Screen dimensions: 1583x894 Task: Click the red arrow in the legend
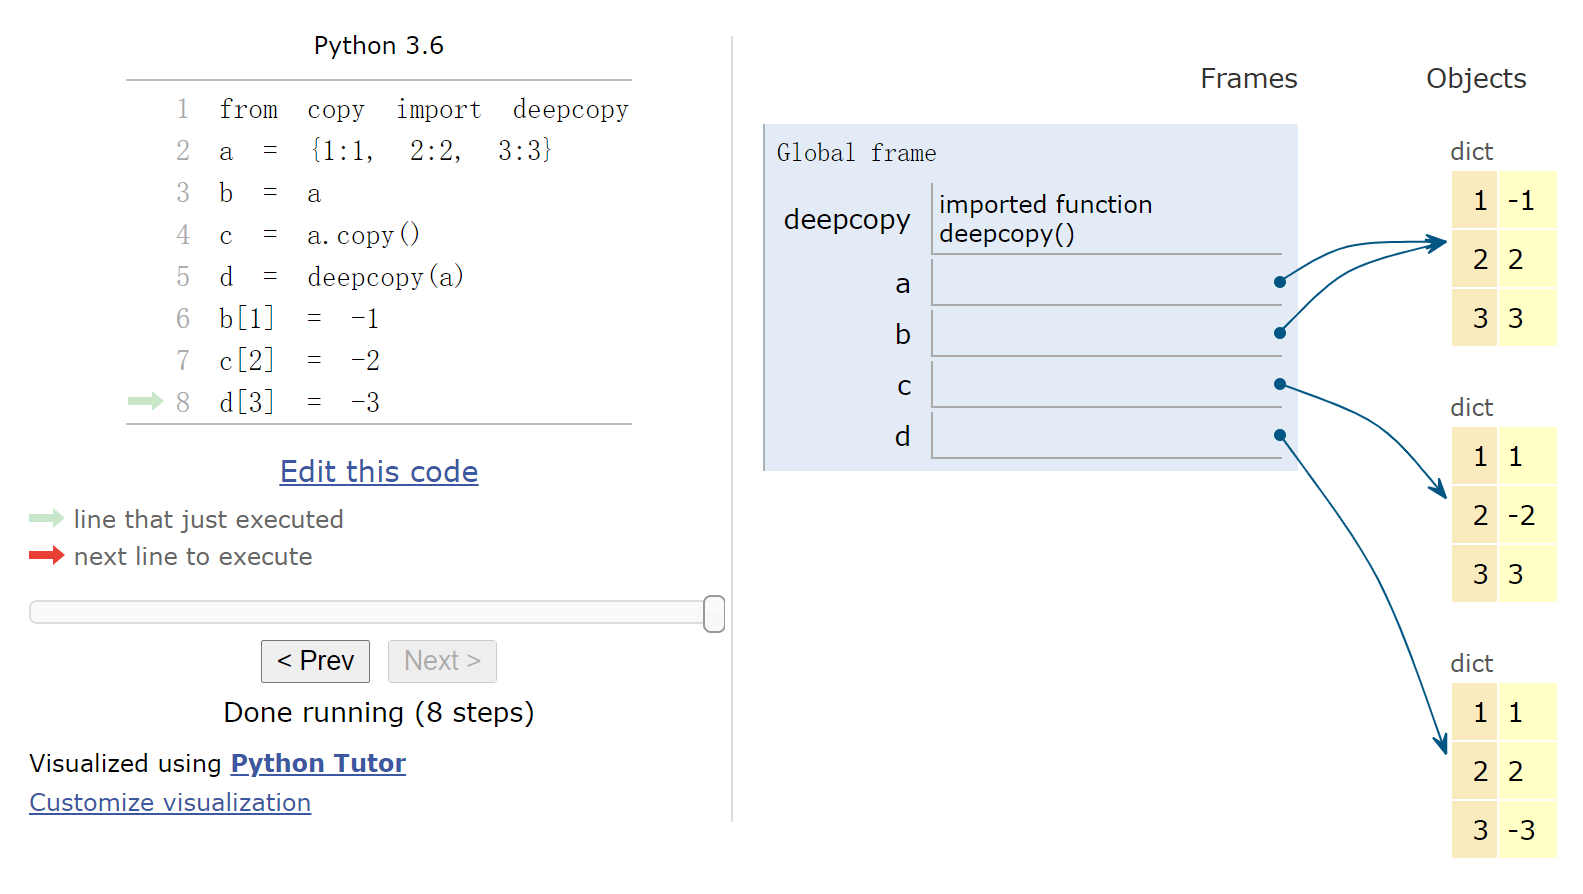click(46, 555)
